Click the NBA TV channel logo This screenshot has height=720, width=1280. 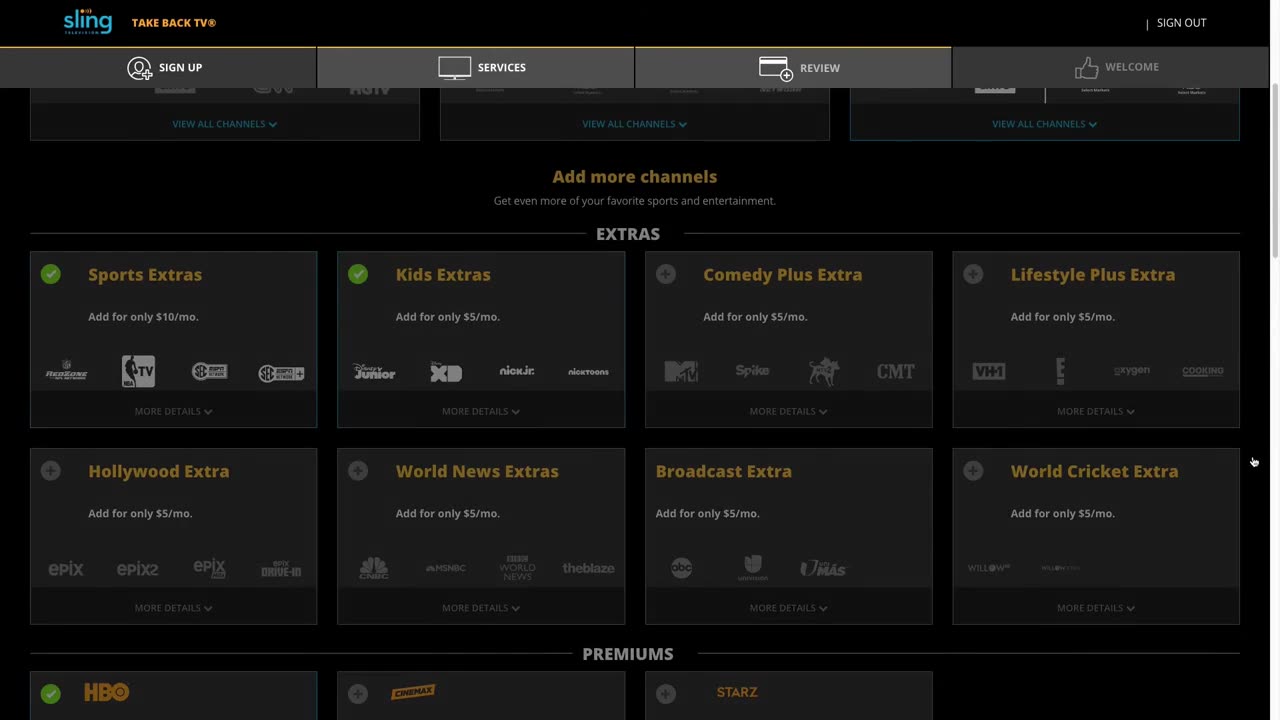[138, 371]
